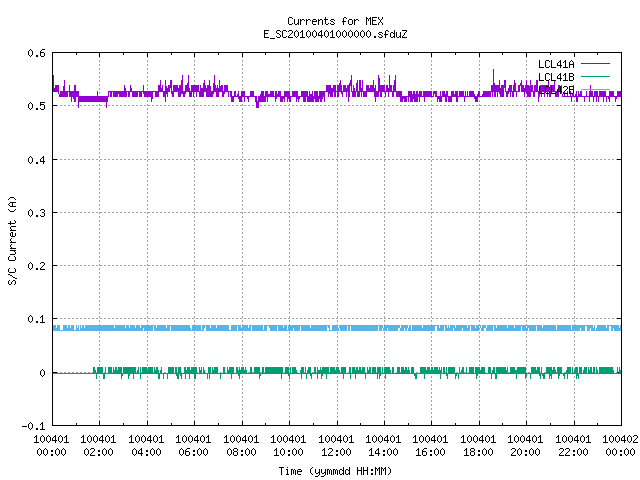Click the 0.1 y-axis tick label
This screenshot has width=640, height=480.
[x=36, y=319]
